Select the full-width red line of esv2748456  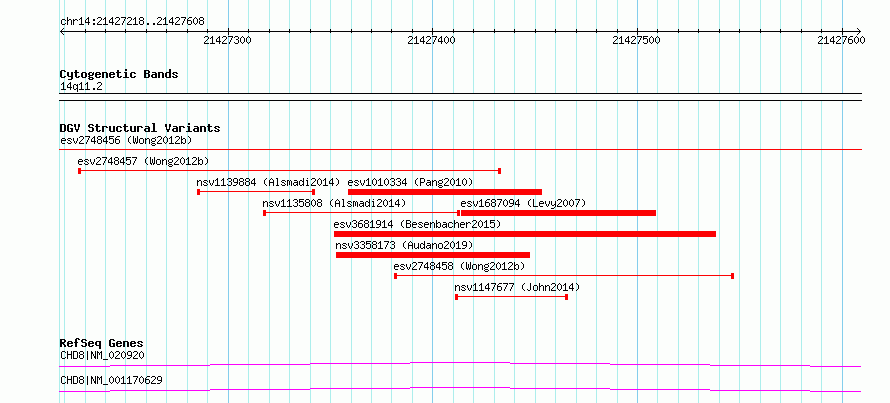point(460,149)
